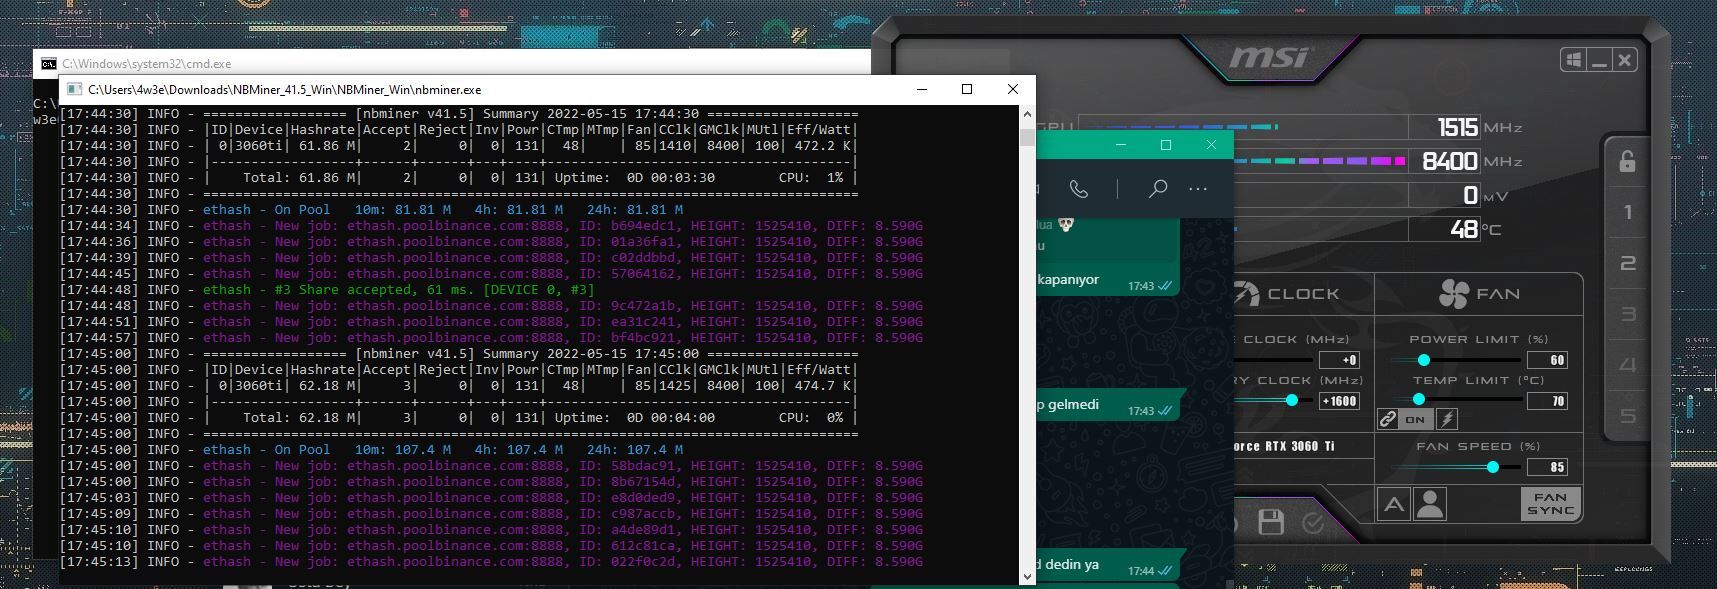Select profile slot 1 in Afterburner
1717x589 pixels.
coord(1628,212)
